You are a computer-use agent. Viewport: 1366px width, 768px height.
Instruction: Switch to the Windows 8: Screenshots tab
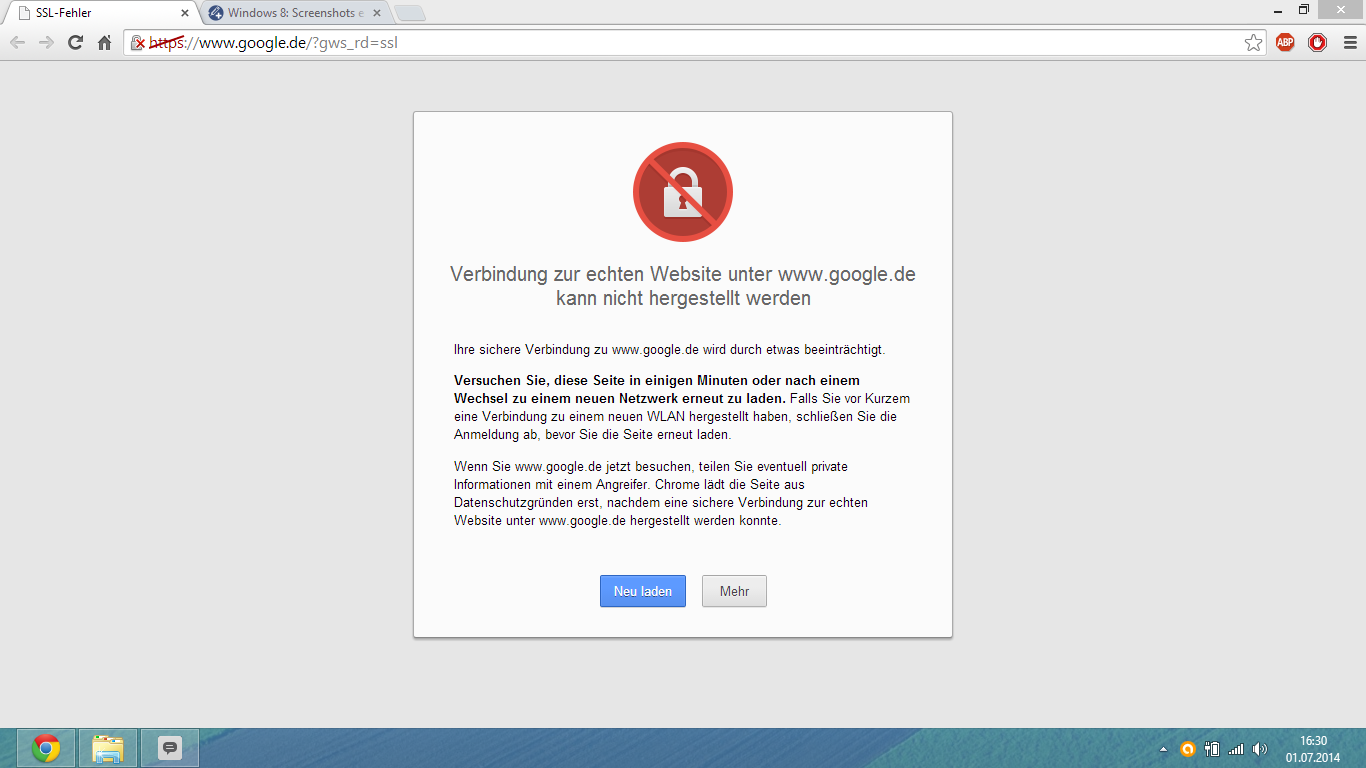pyautogui.click(x=293, y=13)
